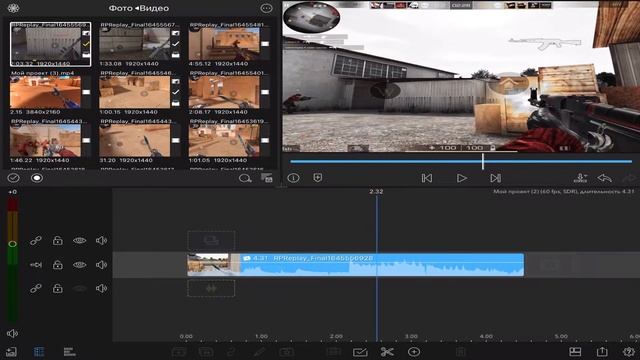This screenshot has width=640, height=360.
Task: Select the Мой проект (3).mp4 thumbnail
Action: point(45,92)
